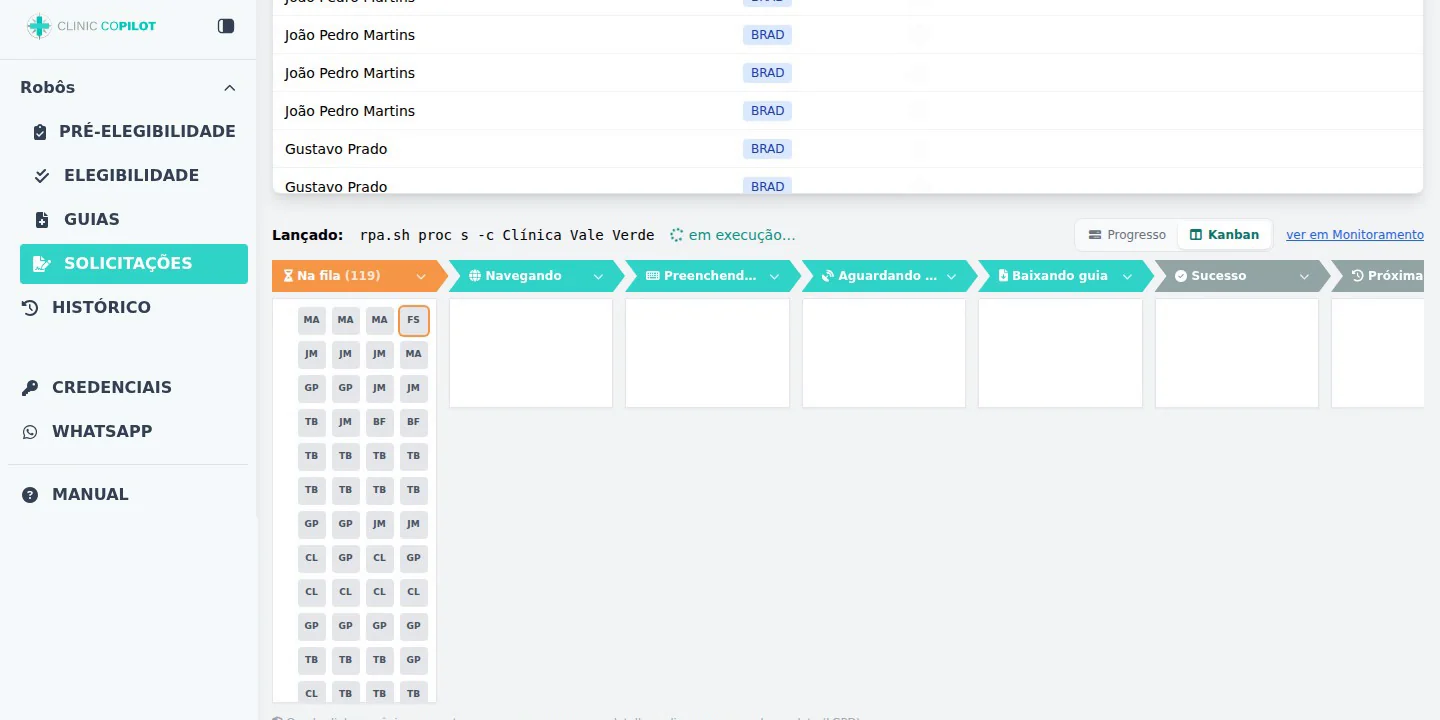The image size is (1440, 720).
Task: Click the em execução spinner icon
Action: [677, 235]
